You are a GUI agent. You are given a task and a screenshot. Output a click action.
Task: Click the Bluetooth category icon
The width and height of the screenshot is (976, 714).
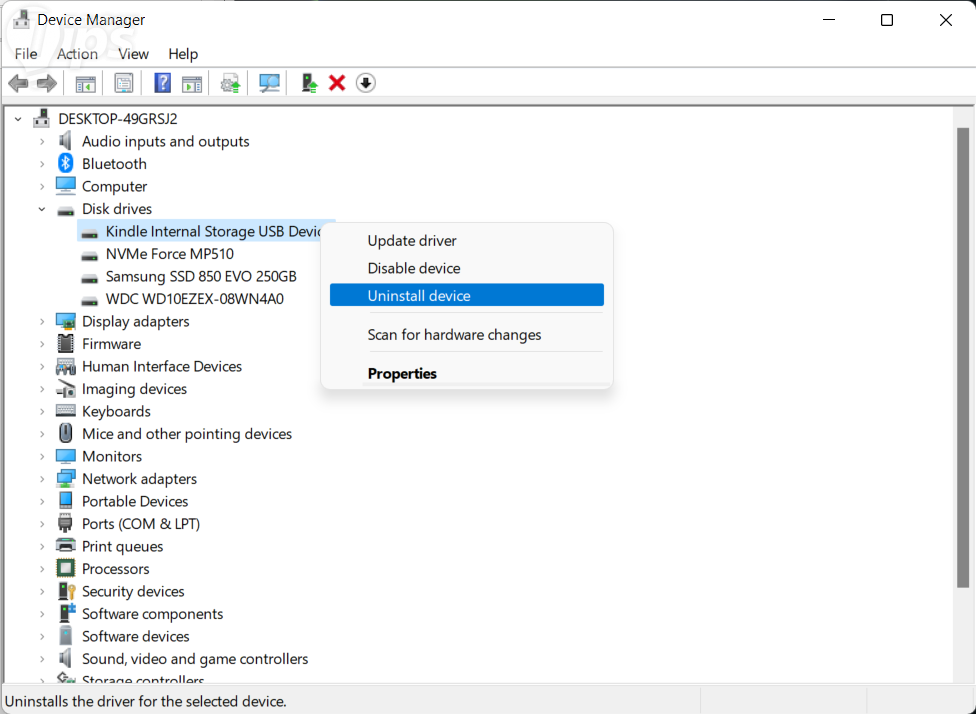66,164
